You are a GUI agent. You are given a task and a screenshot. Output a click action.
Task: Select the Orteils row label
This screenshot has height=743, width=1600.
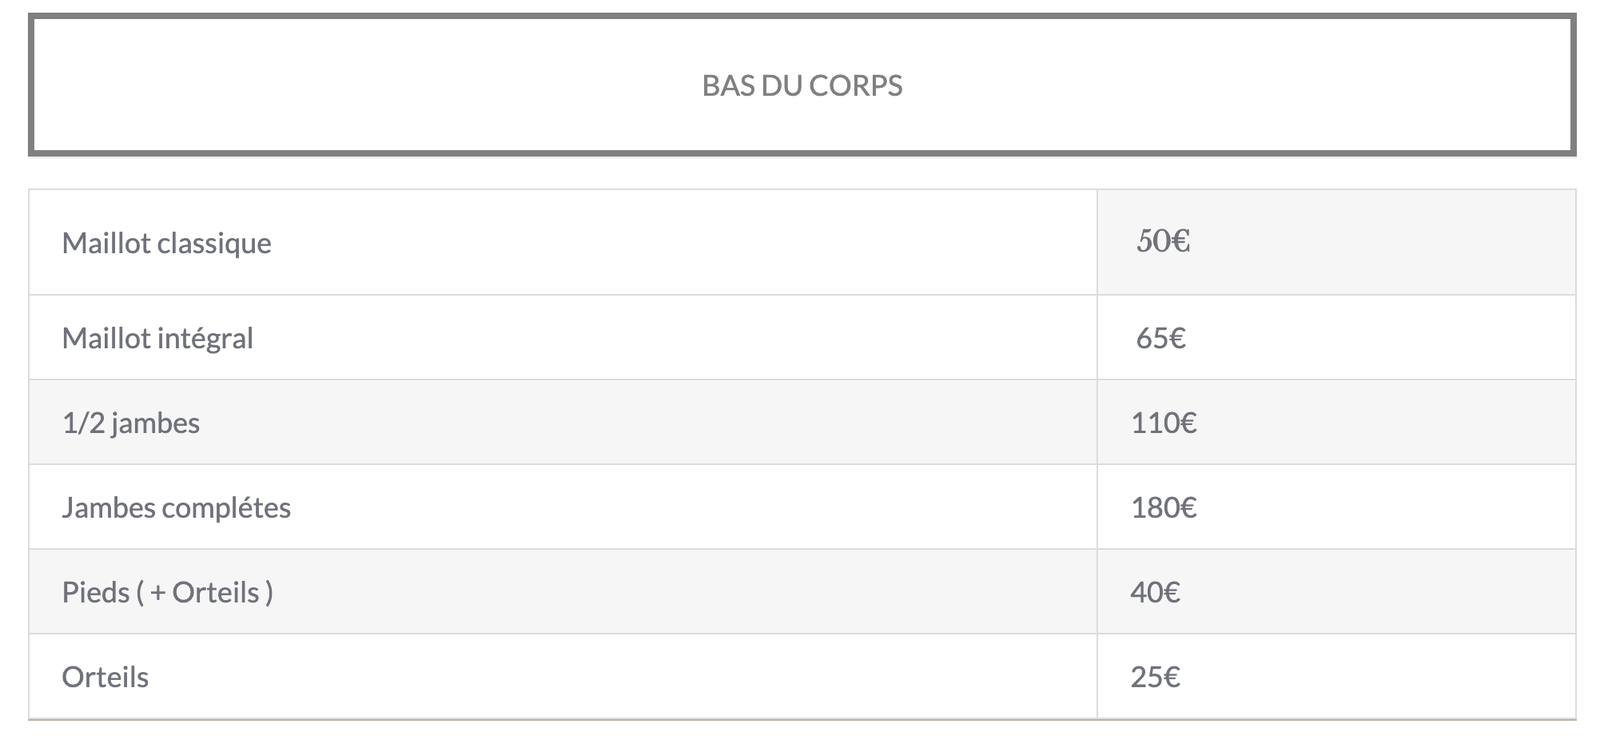tap(105, 677)
